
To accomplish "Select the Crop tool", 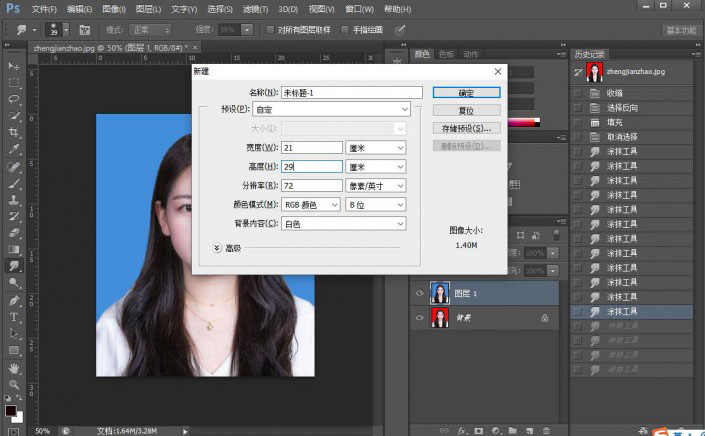I will (x=15, y=133).
